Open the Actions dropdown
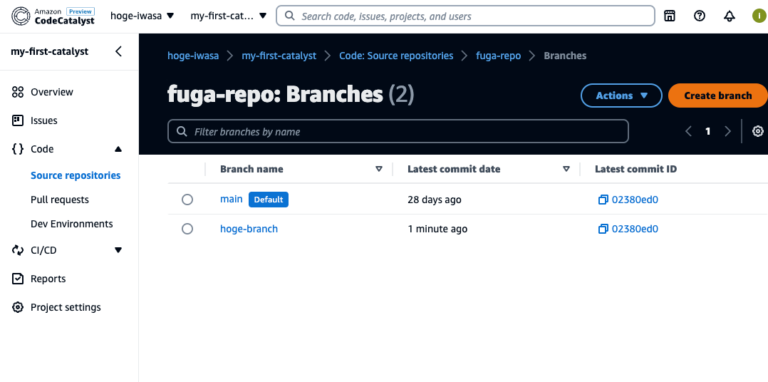The width and height of the screenshot is (768, 382). [x=621, y=96]
